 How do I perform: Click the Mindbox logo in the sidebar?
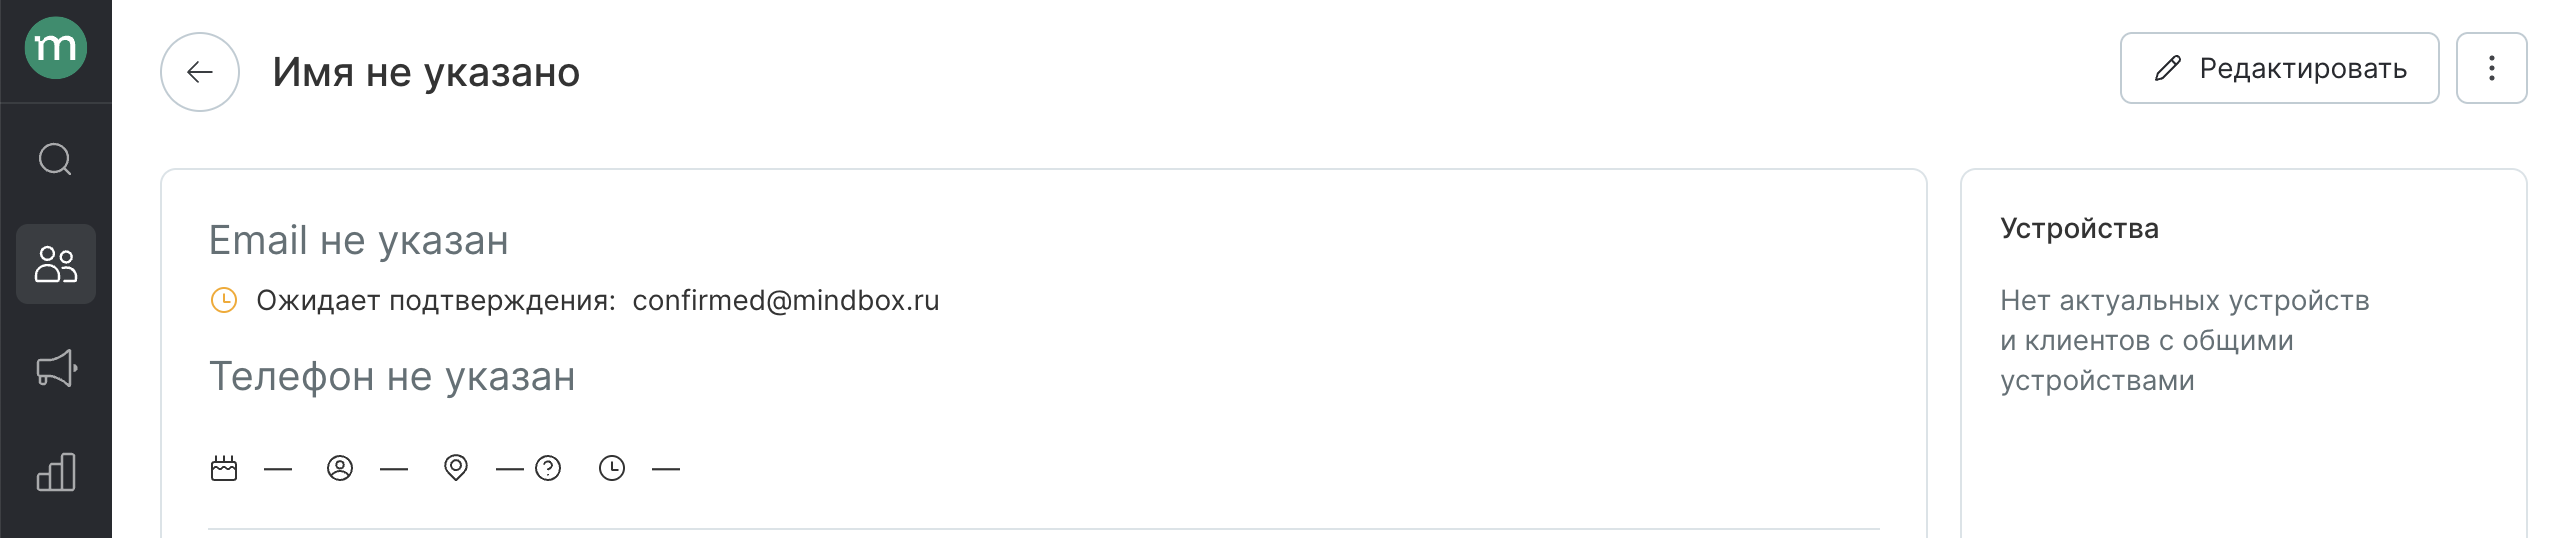pyautogui.click(x=56, y=48)
